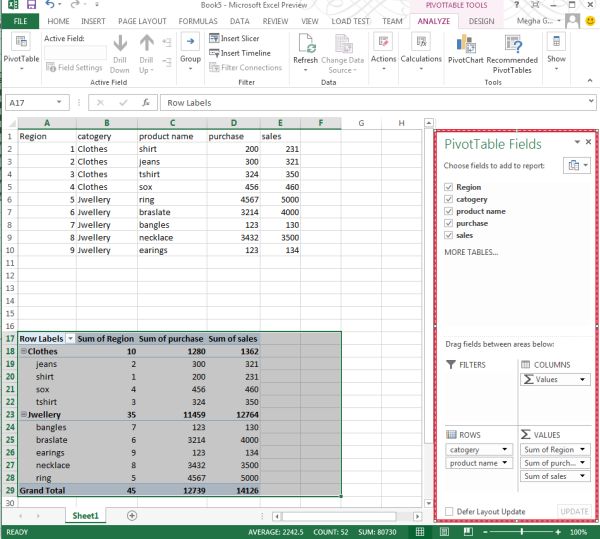Click the Drill Down arrow icon

click(120, 44)
